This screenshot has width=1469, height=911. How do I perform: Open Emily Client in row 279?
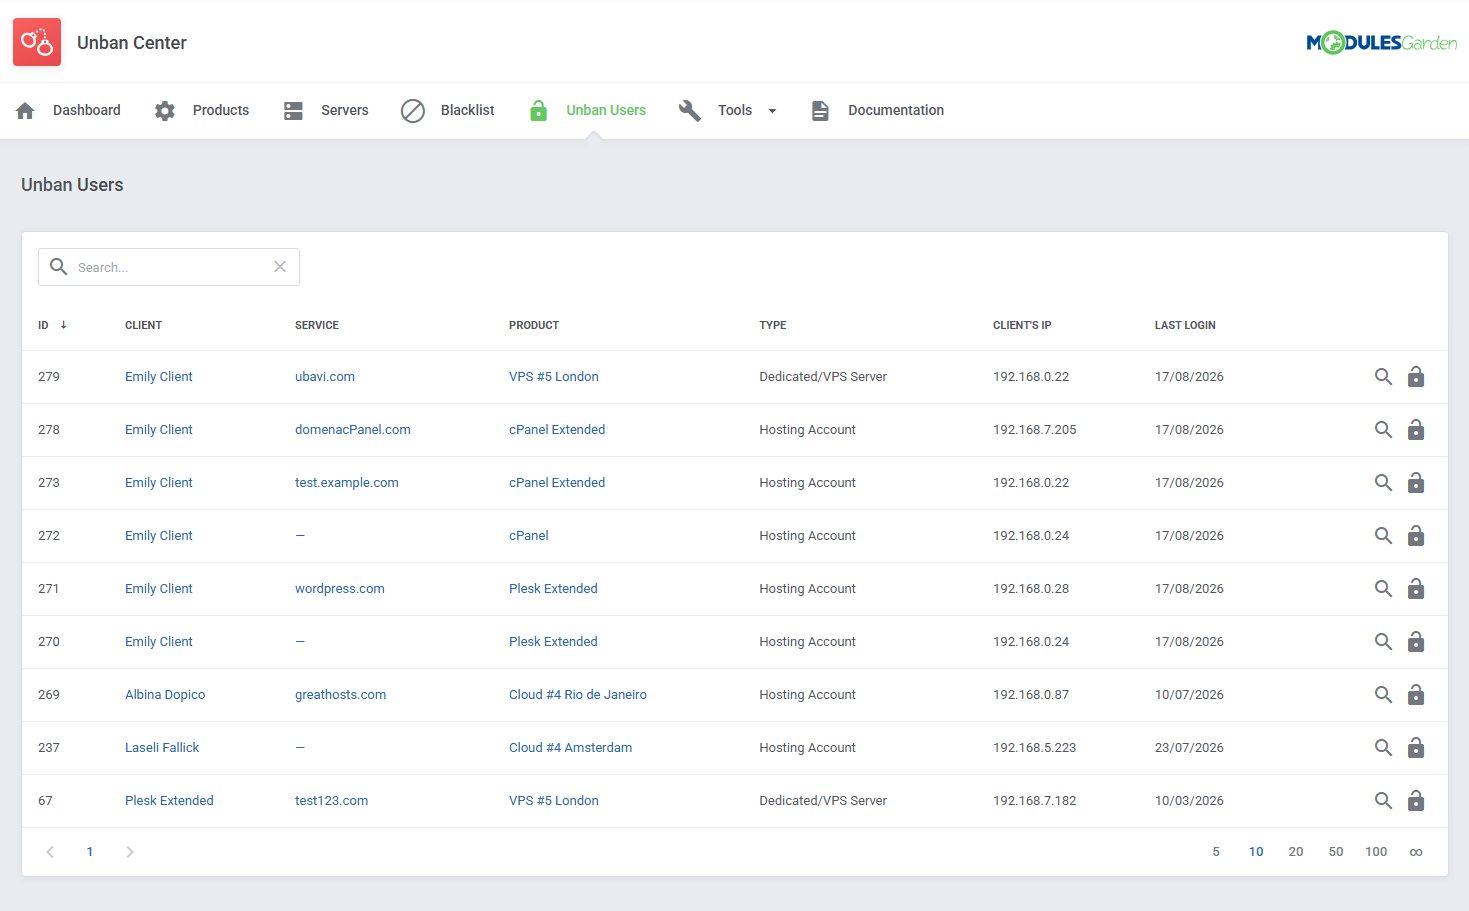159,377
